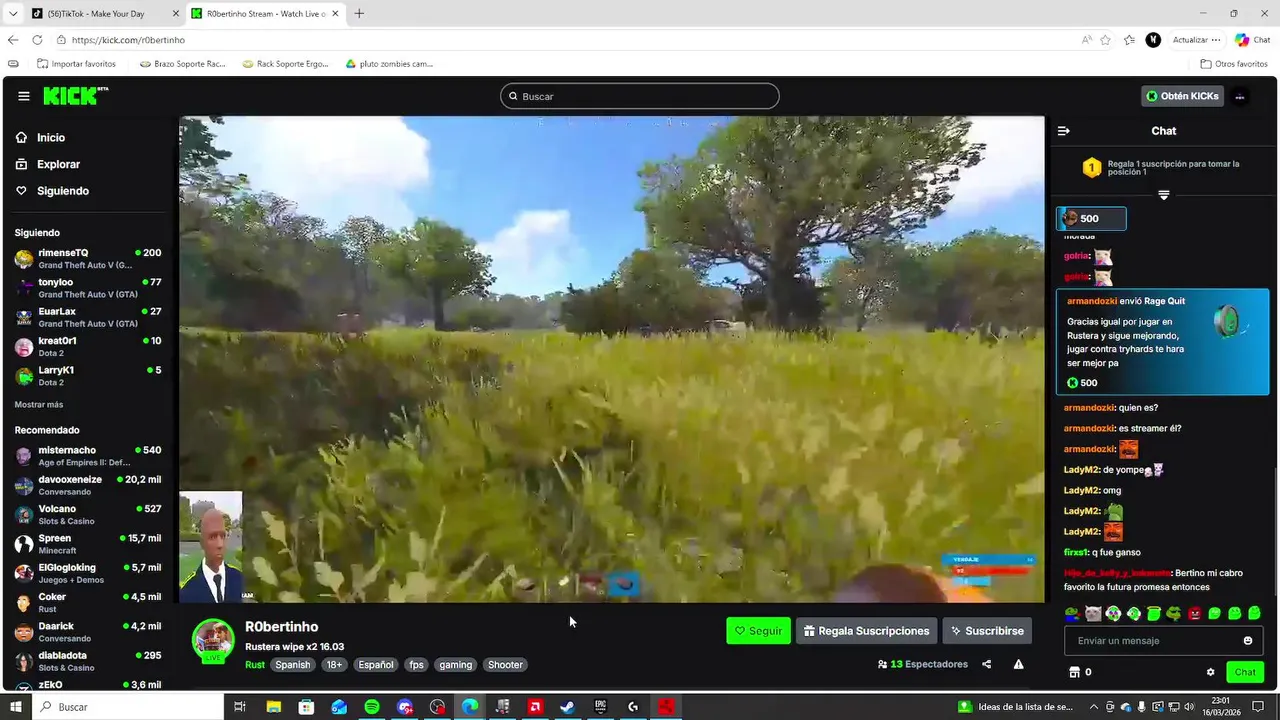Viewport: 1280px width, 720px height.
Task: Show hidden system tray icons
Action: coord(1094,707)
